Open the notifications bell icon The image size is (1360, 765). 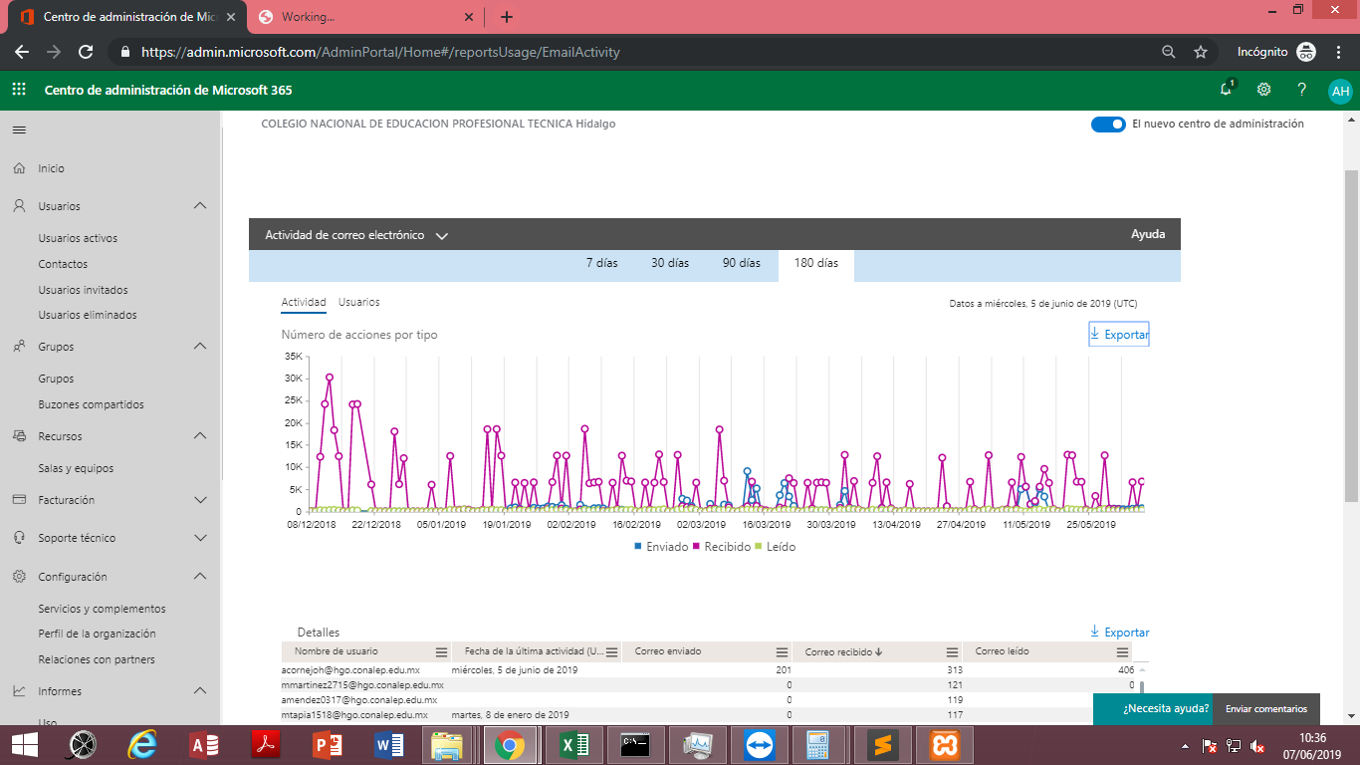[1226, 89]
